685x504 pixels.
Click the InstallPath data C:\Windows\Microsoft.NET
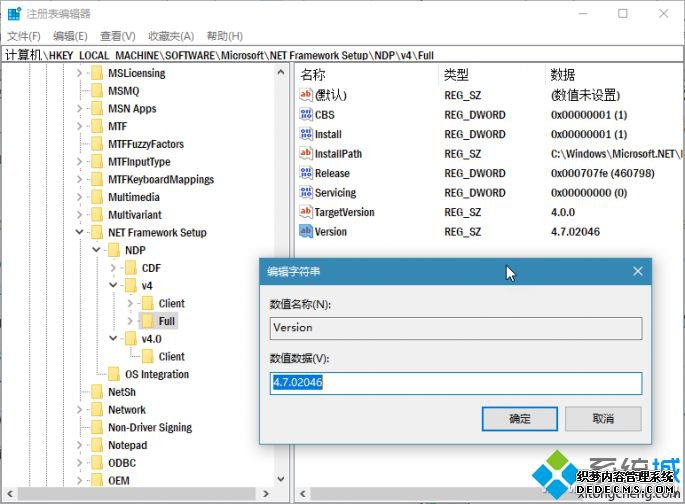[616, 154]
